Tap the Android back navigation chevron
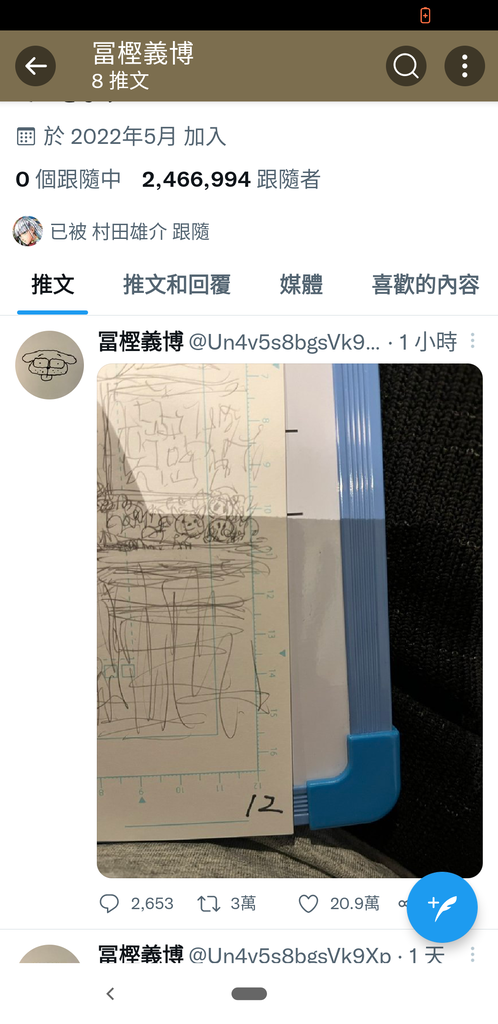Viewport: 498px width, 1024px height. coord(110,994)
